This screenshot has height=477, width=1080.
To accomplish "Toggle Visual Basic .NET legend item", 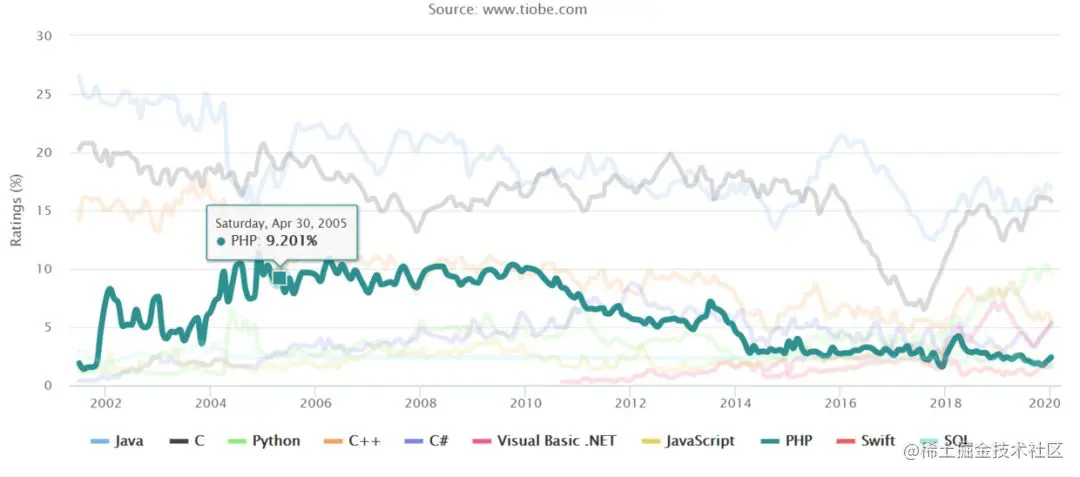I will coord(543,441).
